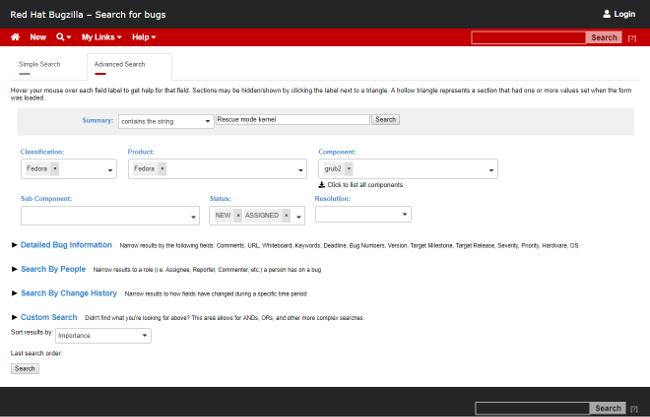Click the Resolution field label
The height and width of the screenshot is (417, 650).
tap(332, 199)
